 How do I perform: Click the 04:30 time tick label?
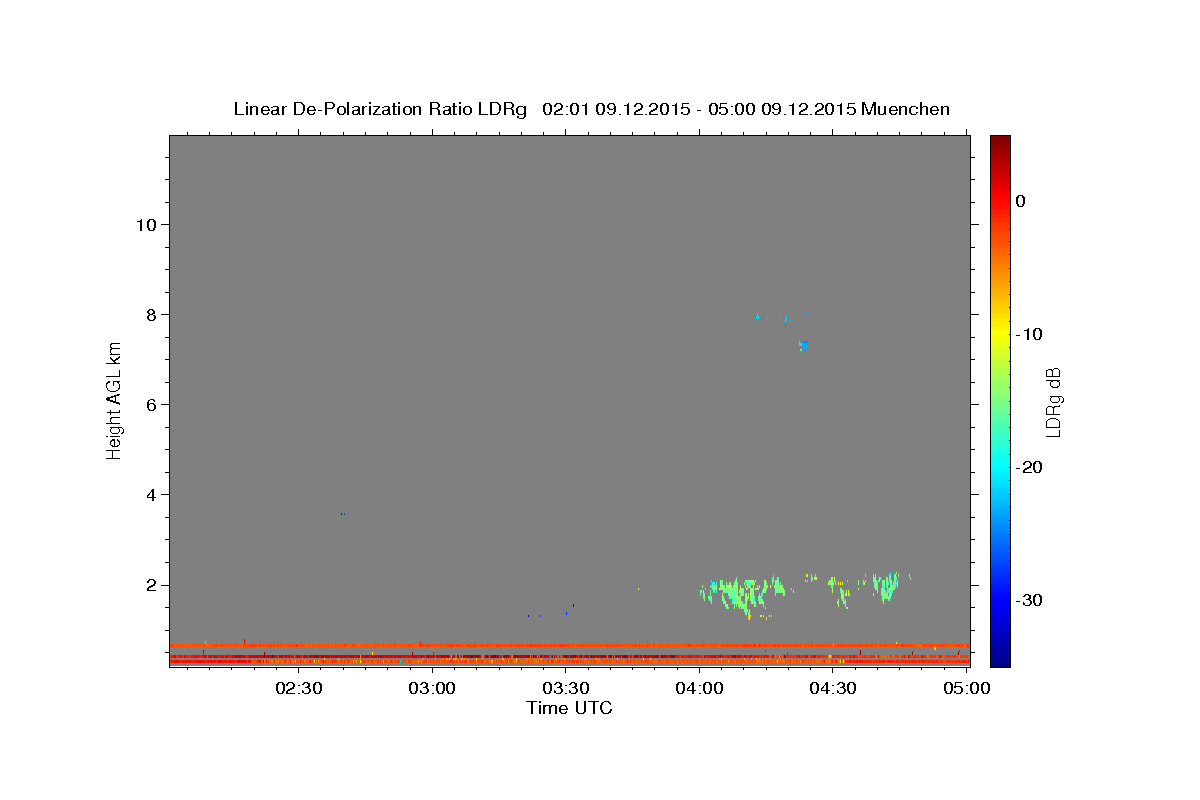click(833, 688)
